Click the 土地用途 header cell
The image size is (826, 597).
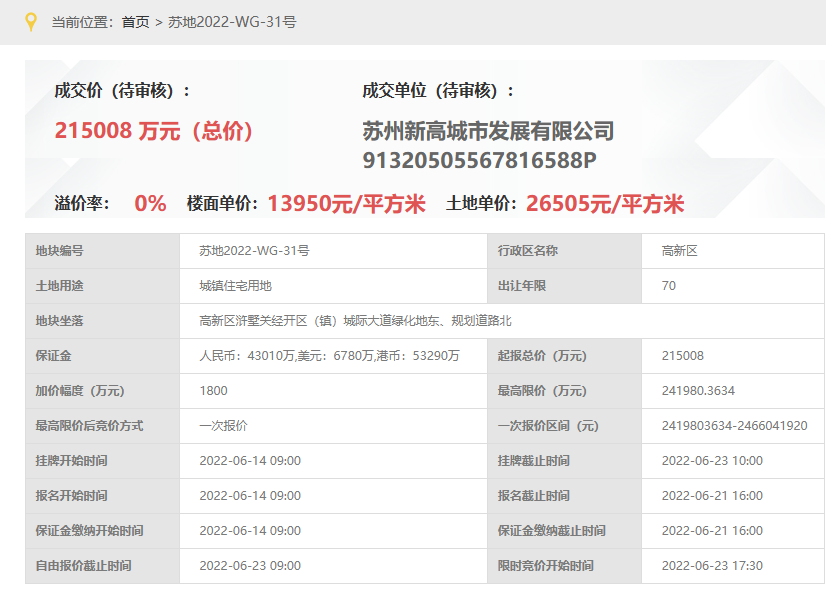click(x=103, y=286)
